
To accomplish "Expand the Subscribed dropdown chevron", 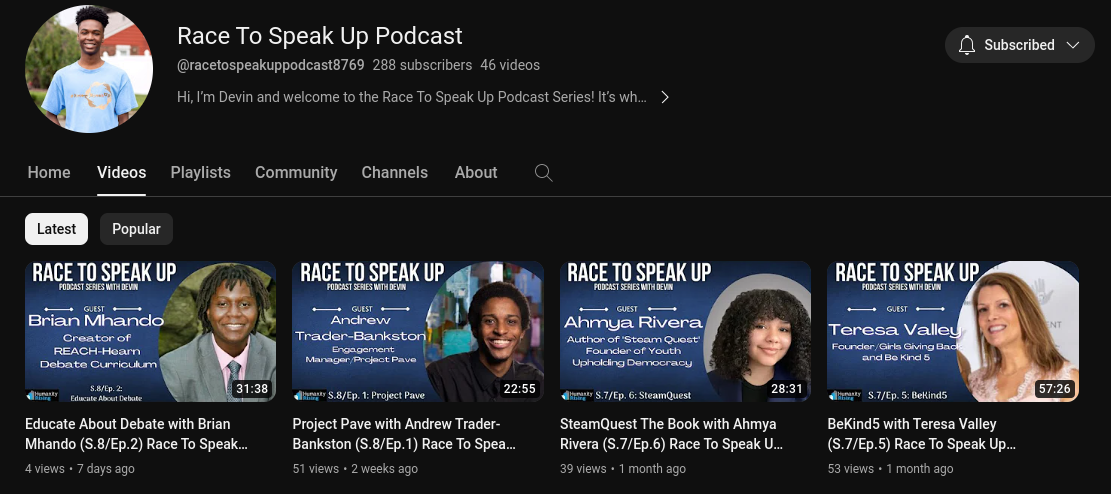I will (x=1073, y=45).
